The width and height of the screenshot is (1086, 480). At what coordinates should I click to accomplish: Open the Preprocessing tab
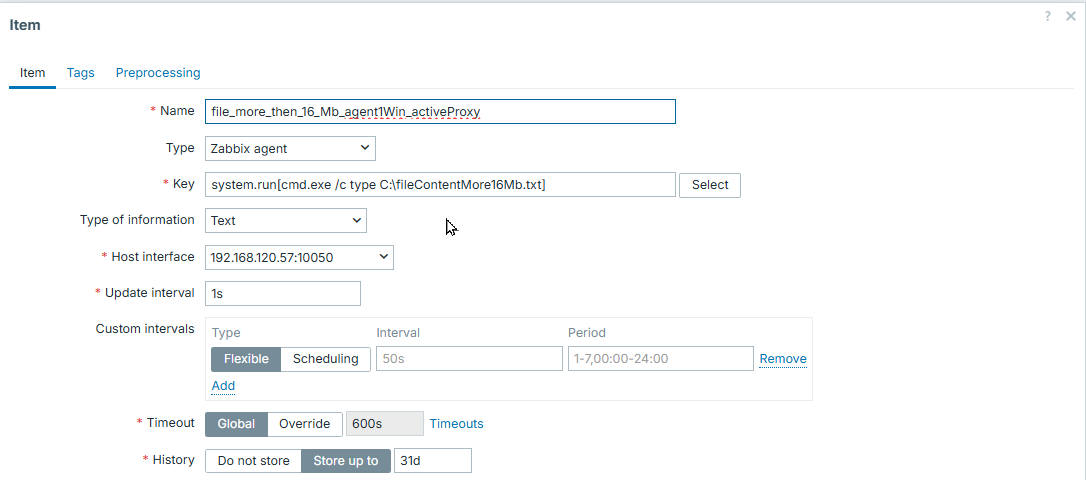click(x=158, y=73)
